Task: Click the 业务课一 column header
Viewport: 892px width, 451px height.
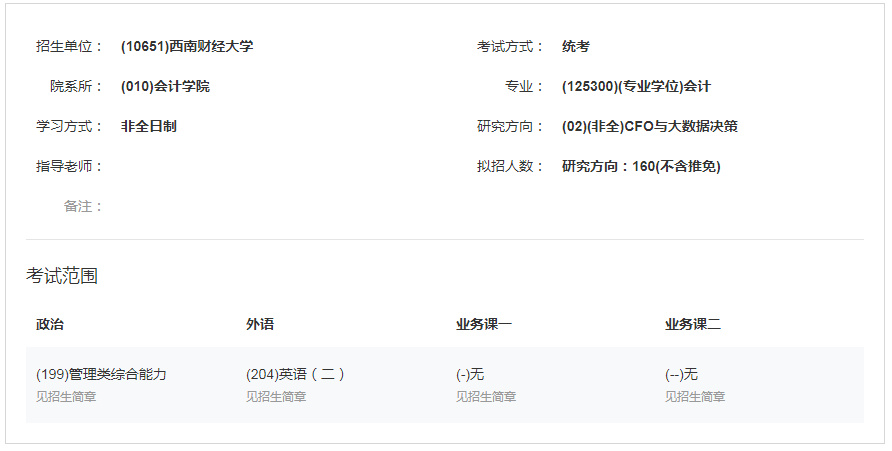Action: [x=484, y=324]
